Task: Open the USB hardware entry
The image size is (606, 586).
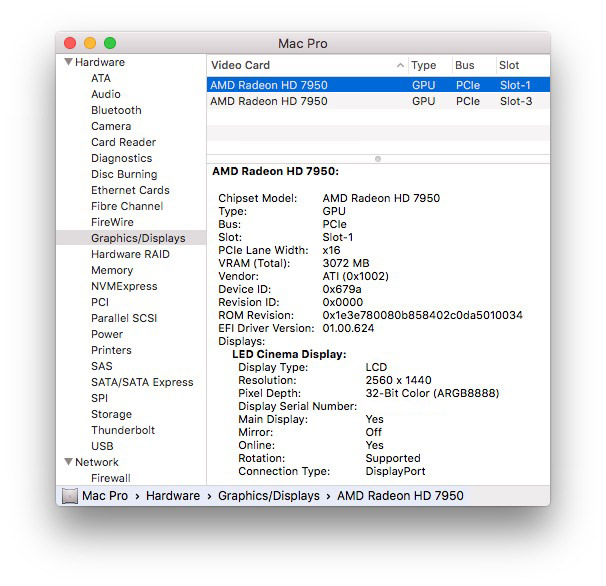Action: [102, 446]
